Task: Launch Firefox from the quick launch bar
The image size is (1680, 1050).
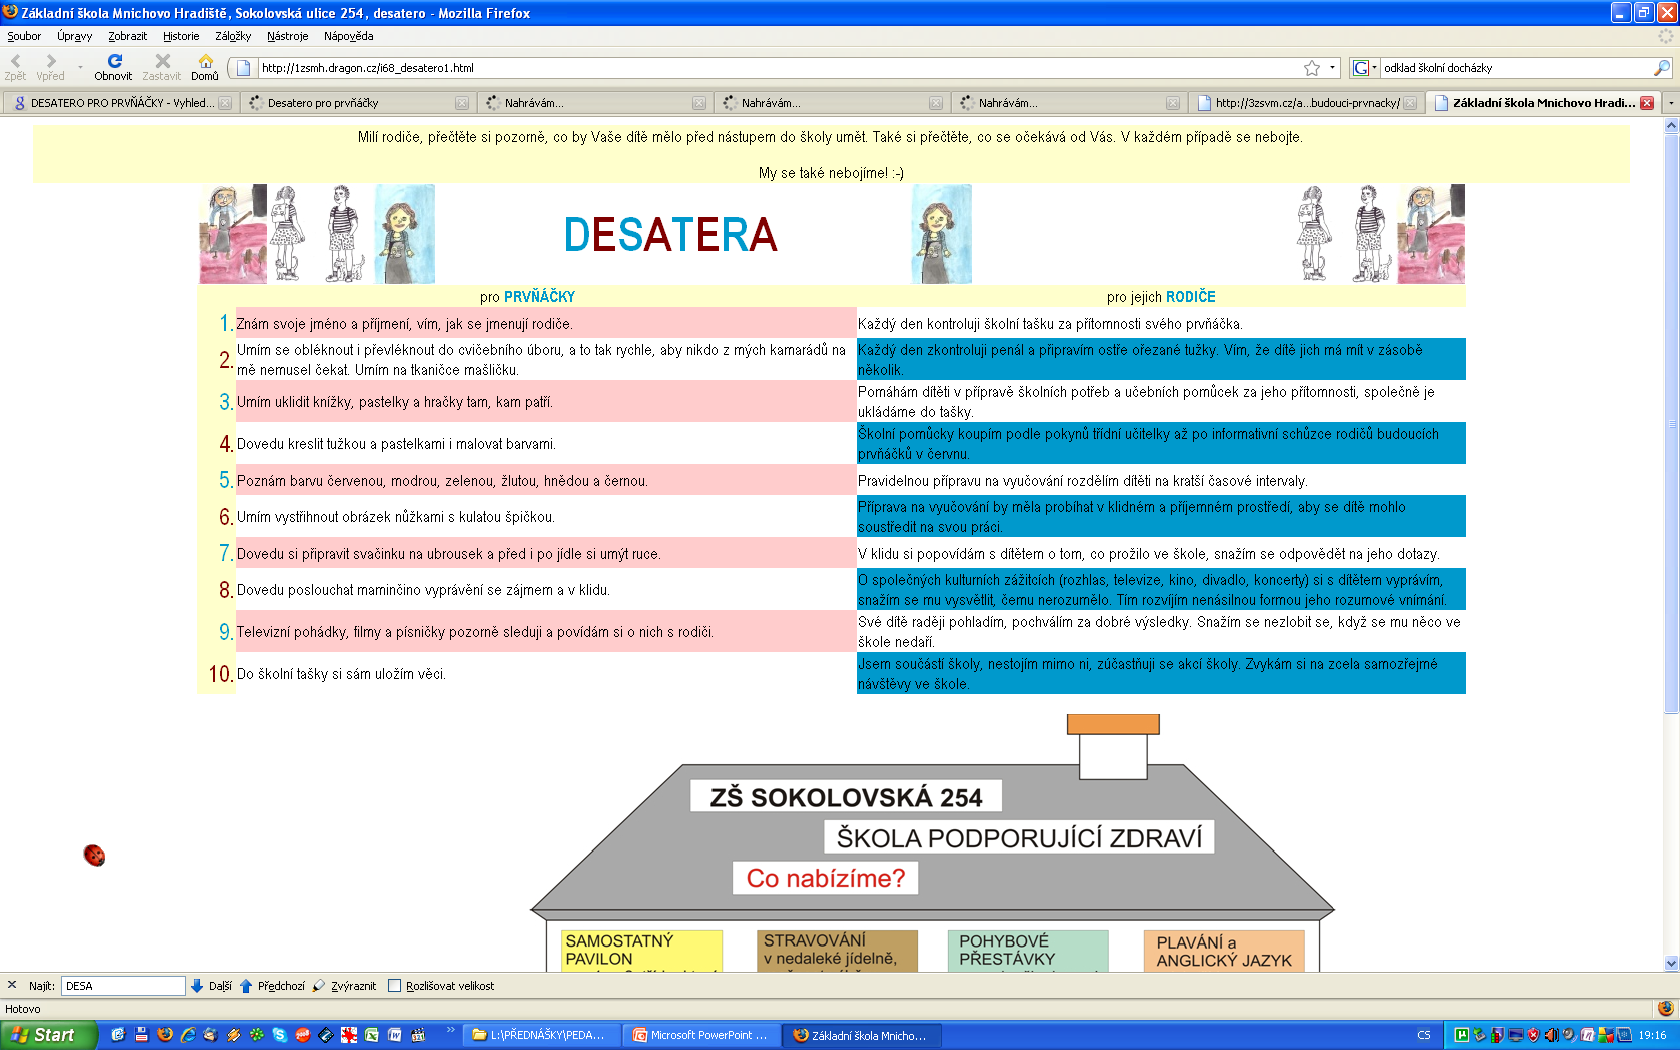Action: (x=165, y=1035)
